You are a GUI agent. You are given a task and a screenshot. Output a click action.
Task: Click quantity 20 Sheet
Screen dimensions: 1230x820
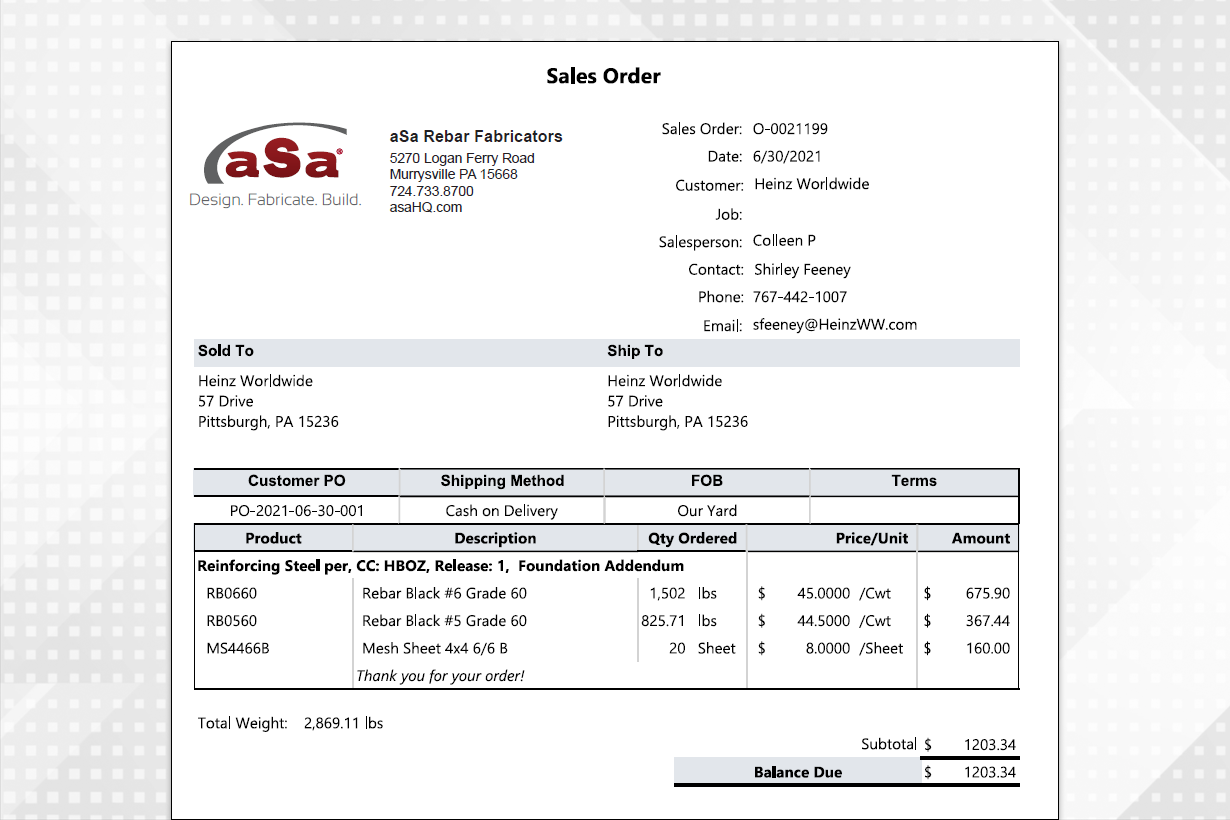coord(702,648)
